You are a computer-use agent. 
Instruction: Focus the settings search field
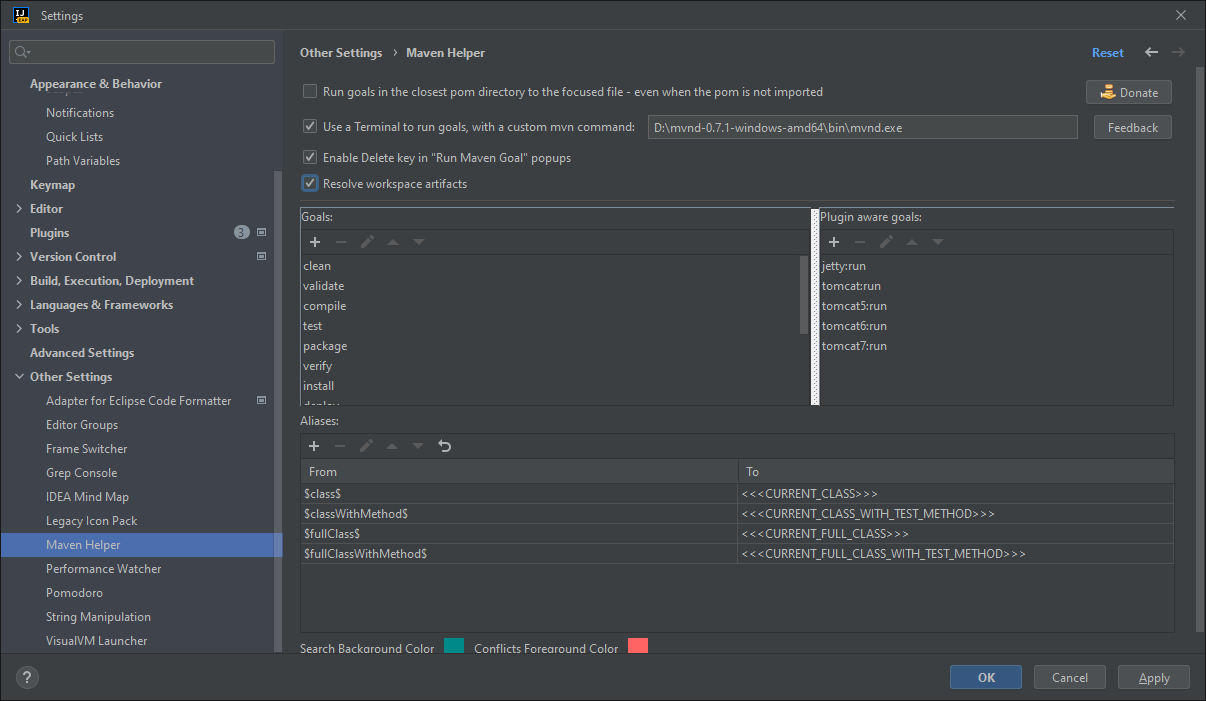pos(141,52)
